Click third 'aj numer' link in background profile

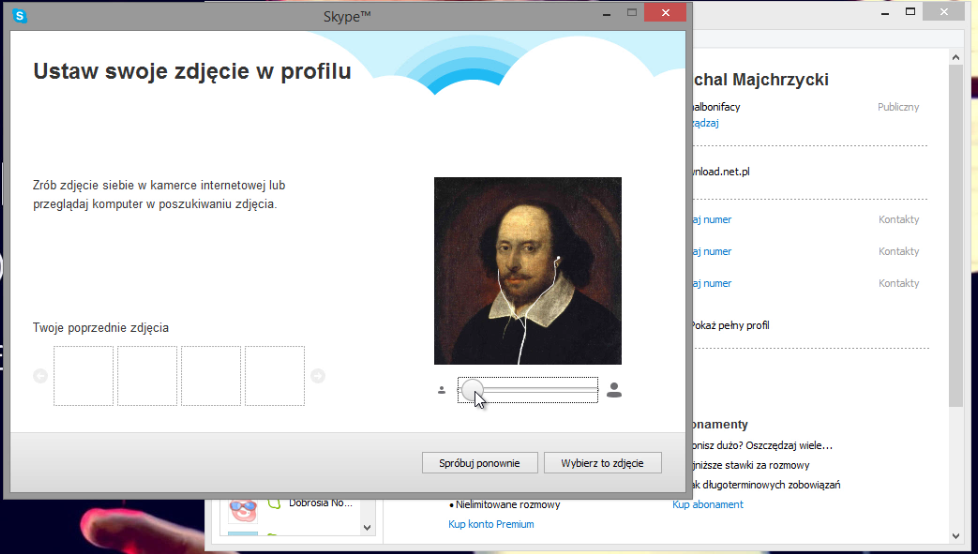click(x=712, y=283)
